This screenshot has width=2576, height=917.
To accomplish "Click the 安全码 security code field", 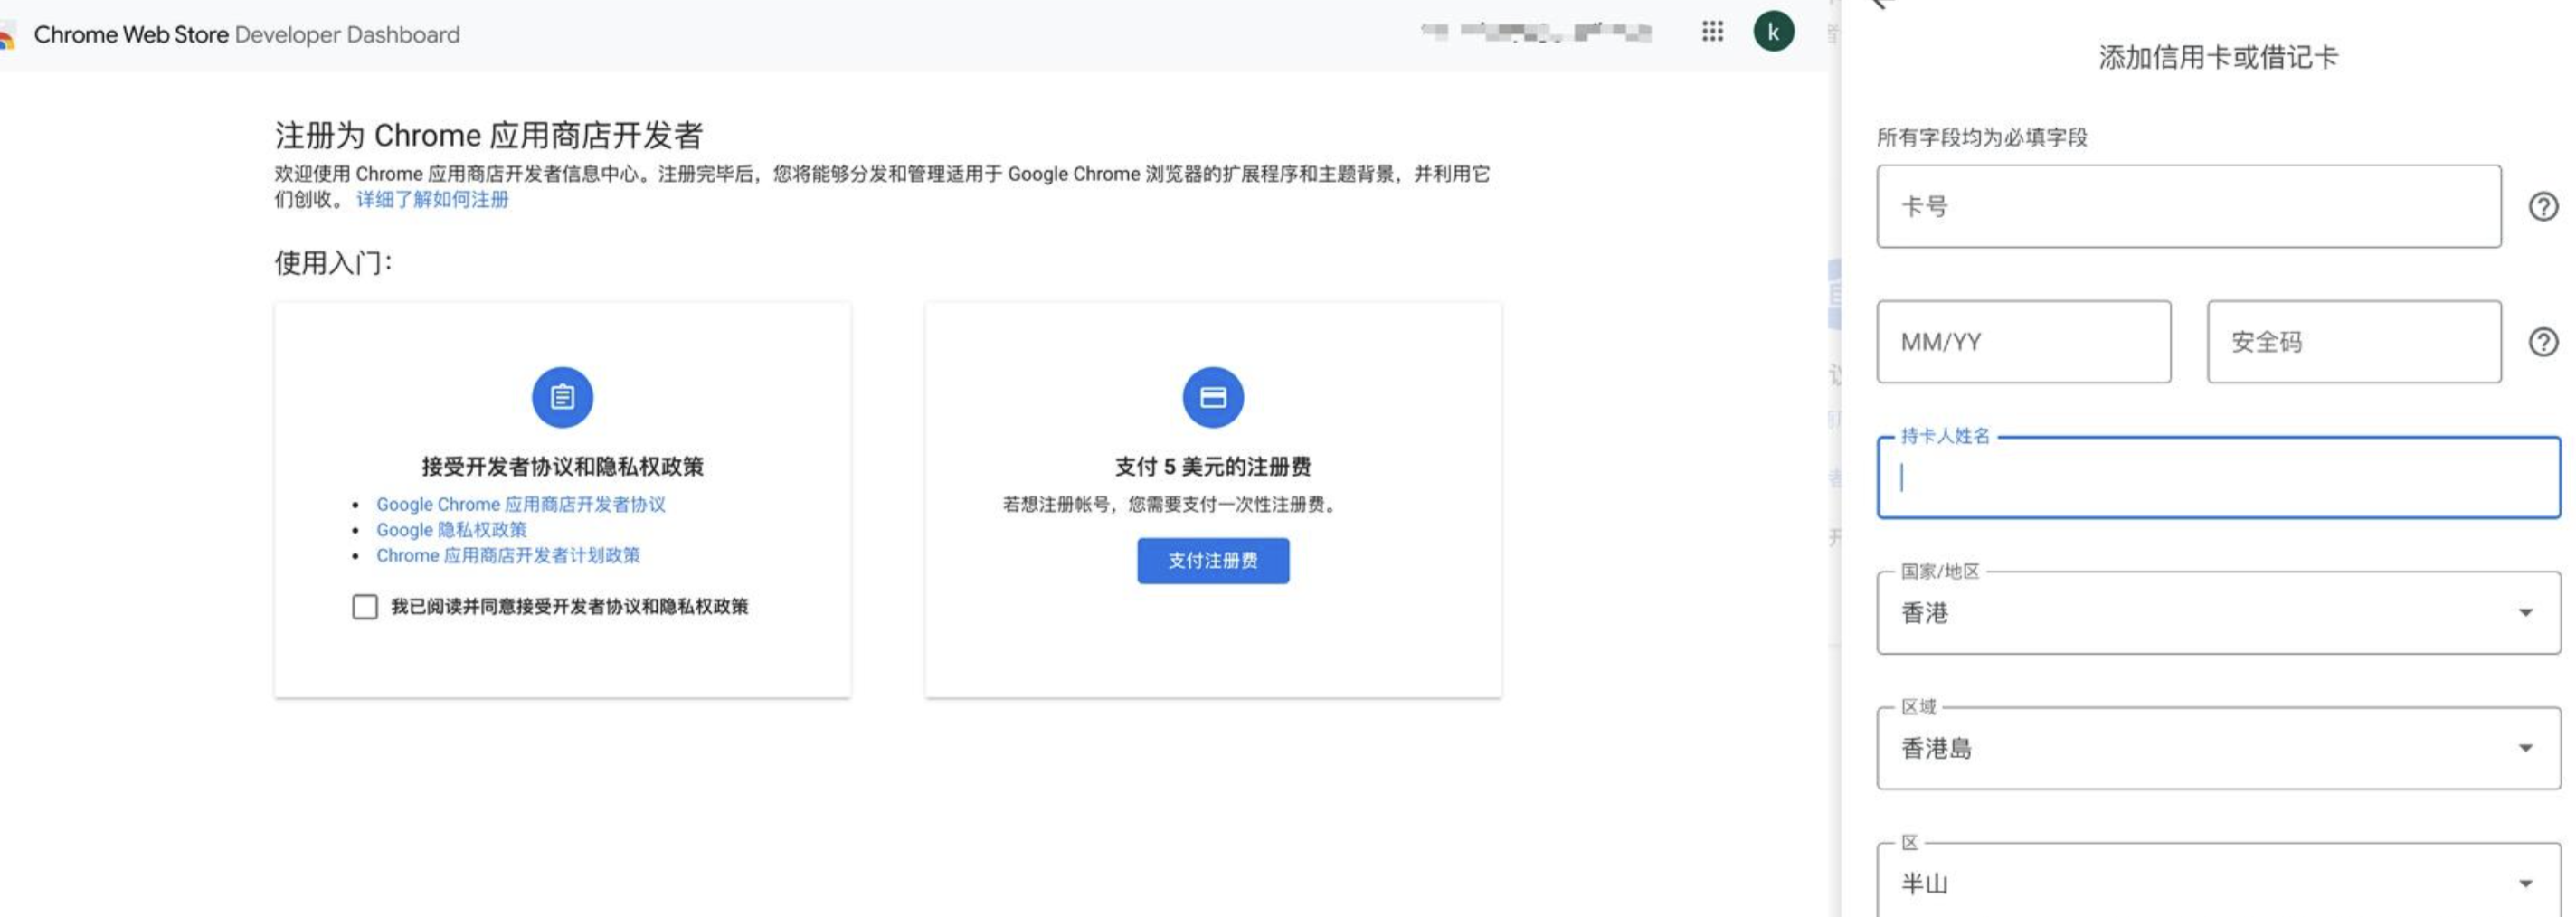I will [2354, 342].
